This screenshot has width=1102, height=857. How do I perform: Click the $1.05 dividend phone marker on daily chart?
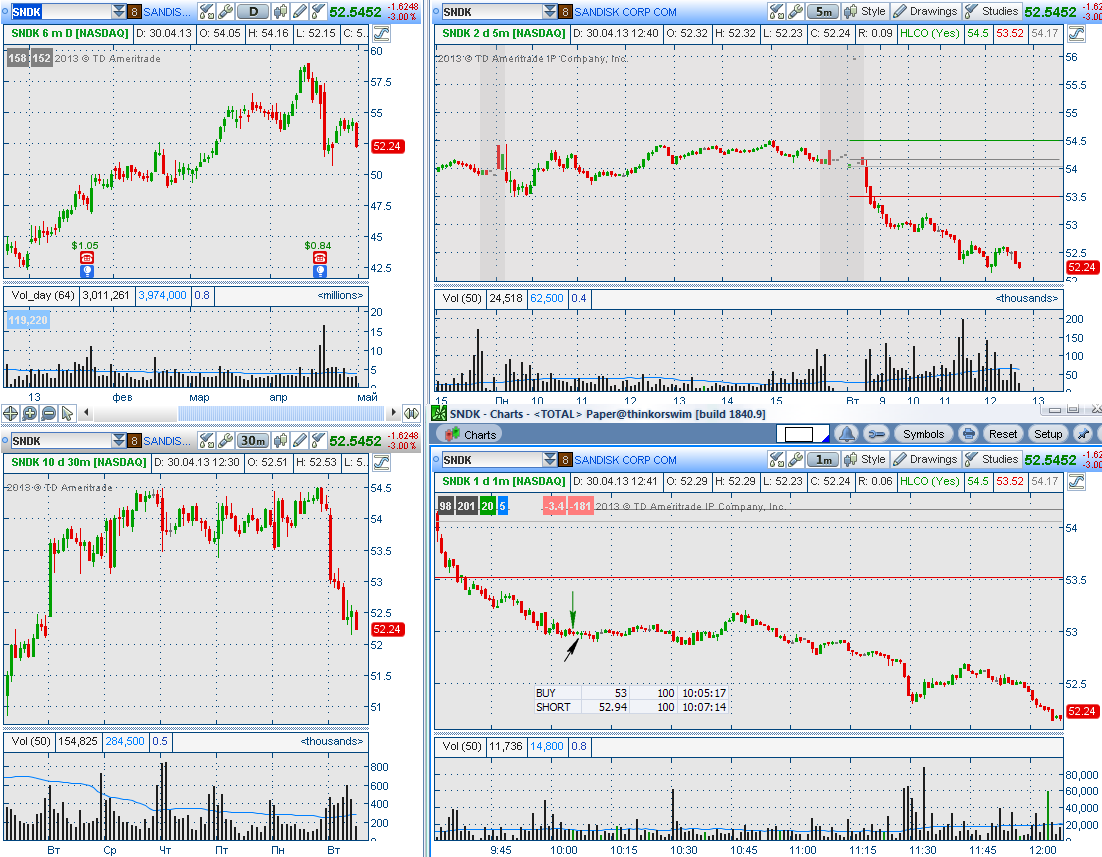[x=86, y=257]
